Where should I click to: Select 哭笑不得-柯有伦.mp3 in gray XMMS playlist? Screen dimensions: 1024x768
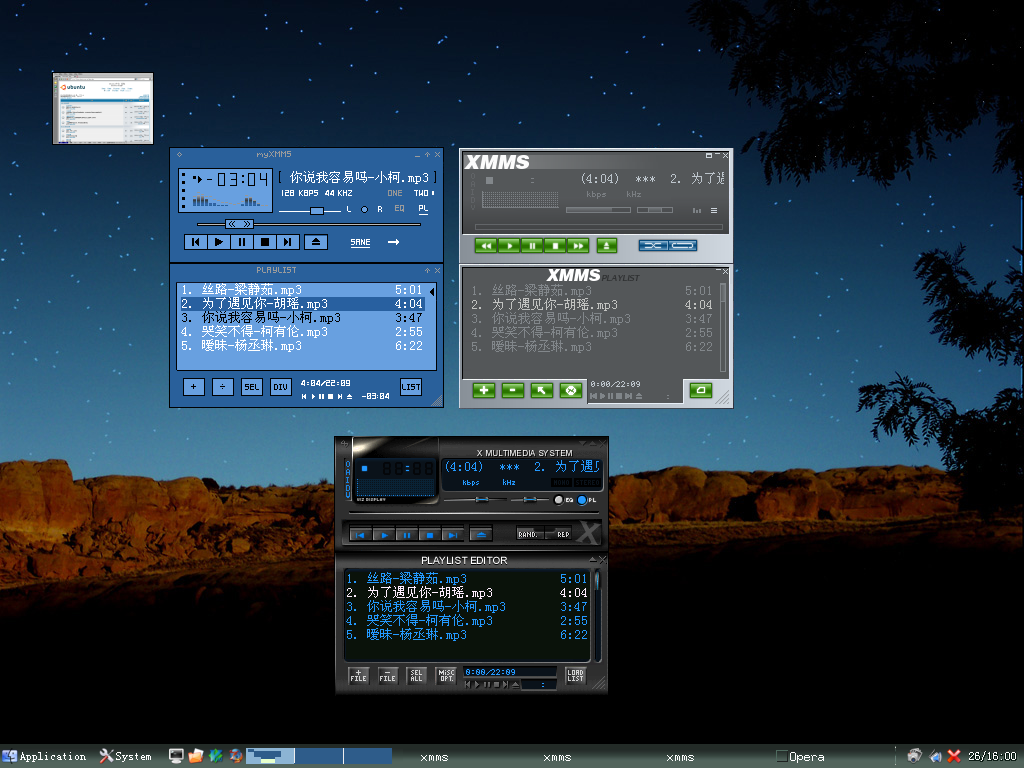pyautogui.click(x=592, y=333)
